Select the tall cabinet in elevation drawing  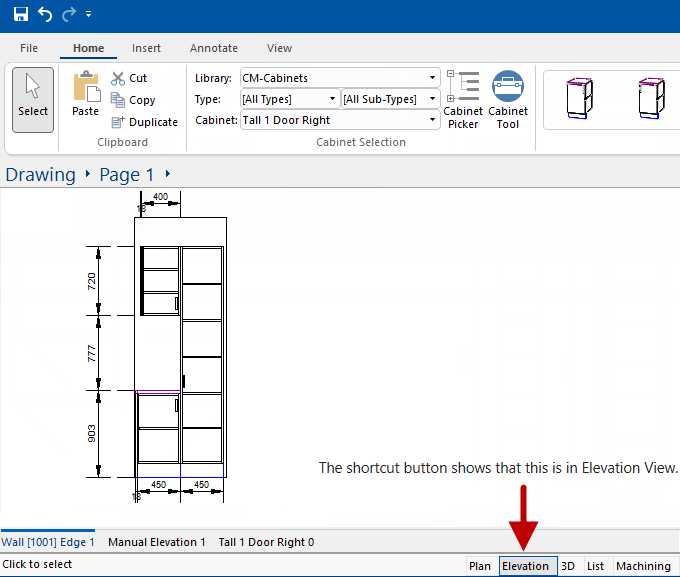[202, 355]
